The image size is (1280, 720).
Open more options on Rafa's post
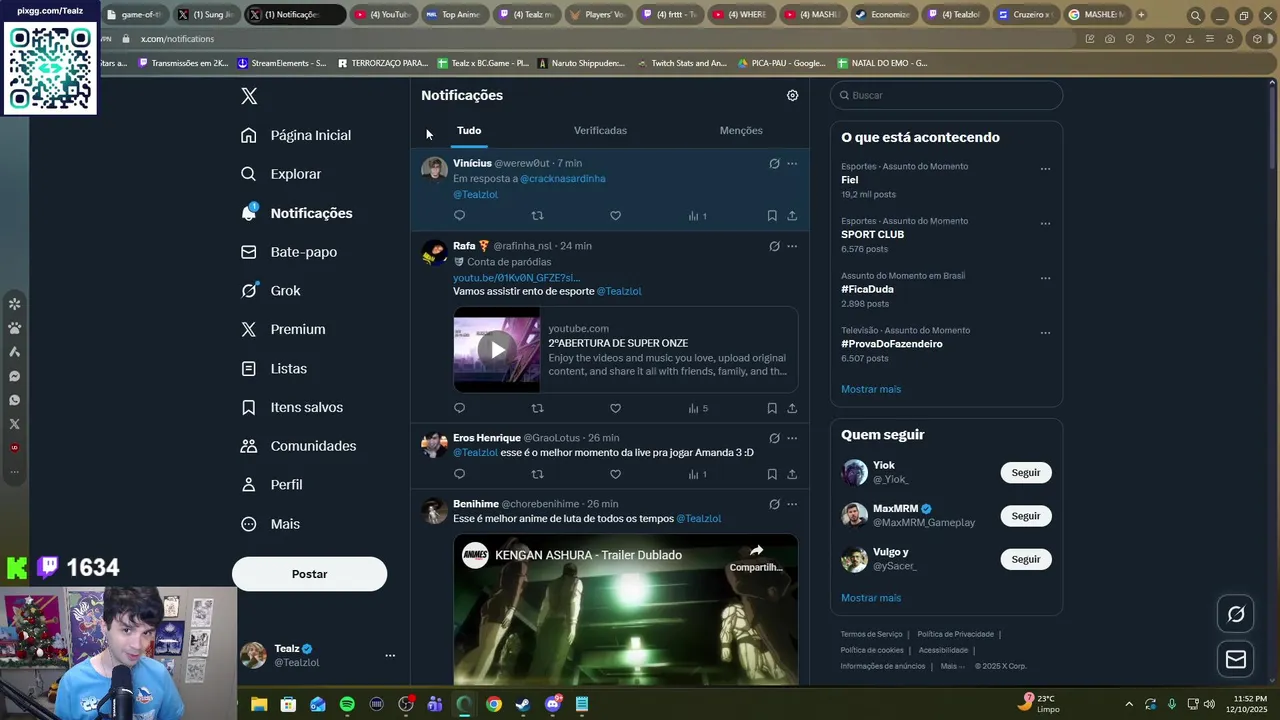click(792, 246)
